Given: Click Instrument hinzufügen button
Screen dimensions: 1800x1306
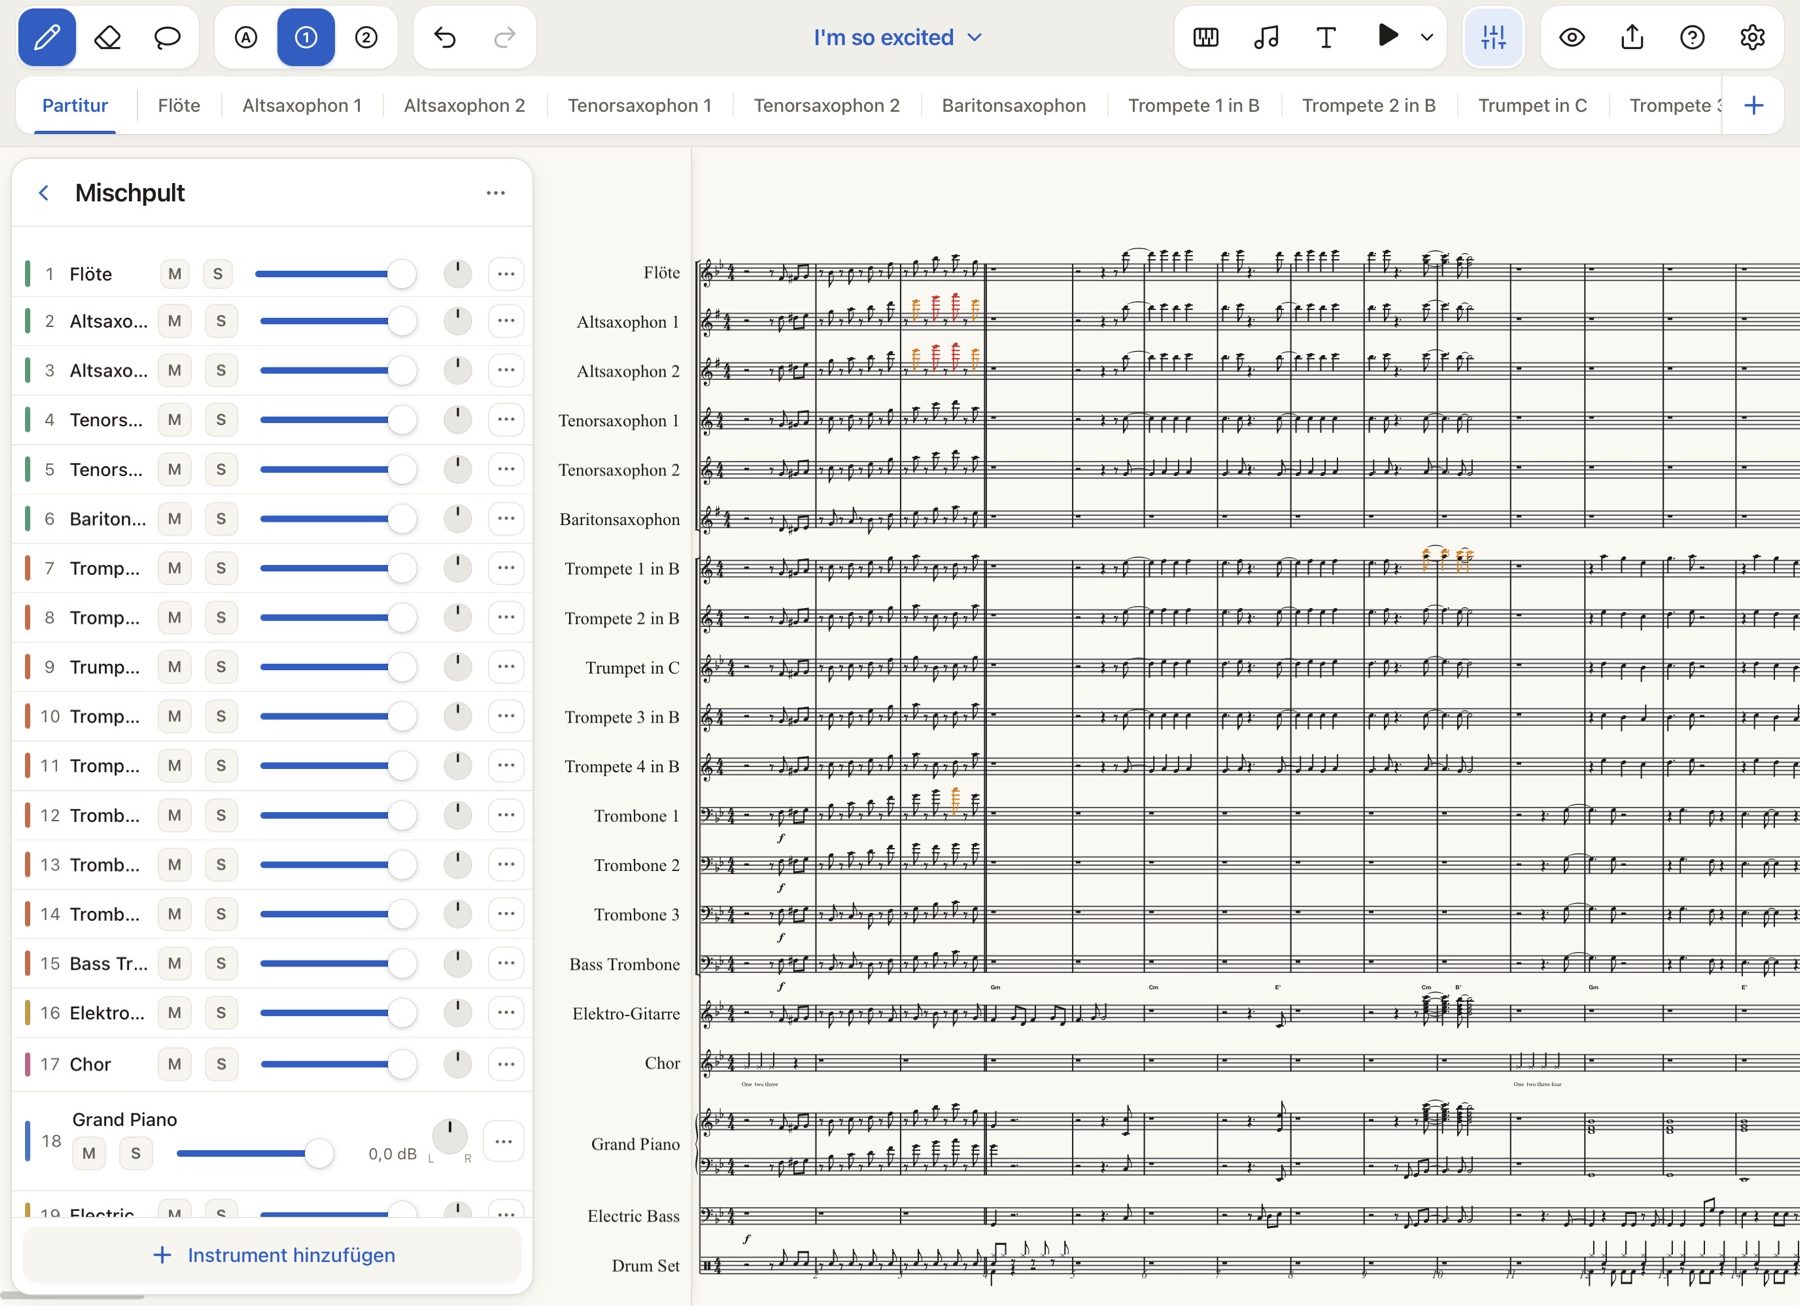Looking at the screenshot, I should (272, 1254).
